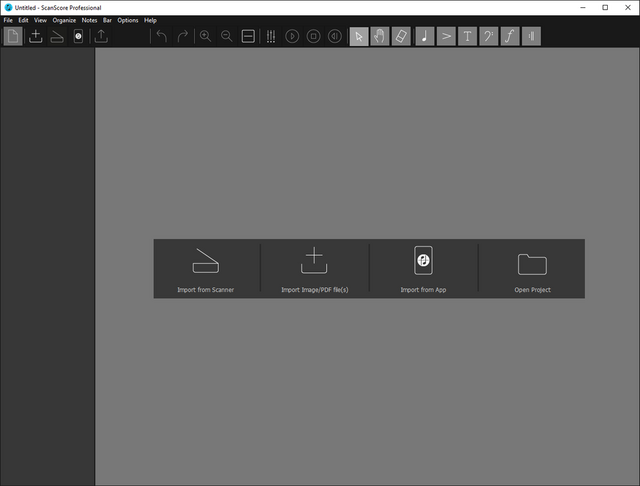Click the zoom out magnifier icon
This screenshot has width=640, height=486.
tap(227, 36)
